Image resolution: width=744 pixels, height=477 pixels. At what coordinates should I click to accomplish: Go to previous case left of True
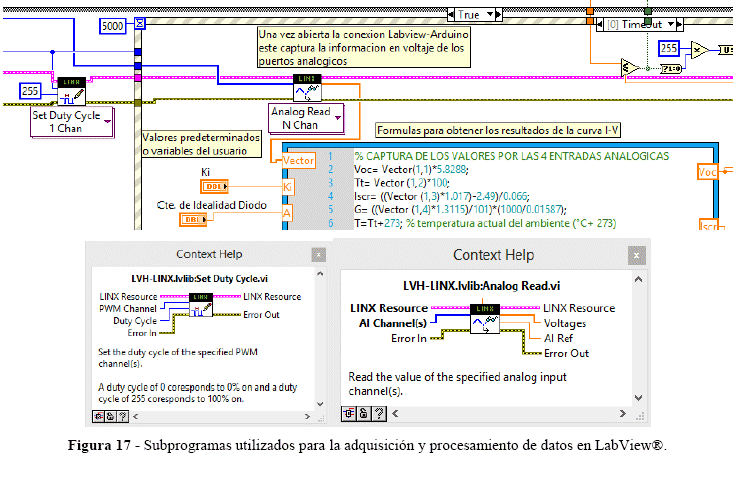point(451,15)
